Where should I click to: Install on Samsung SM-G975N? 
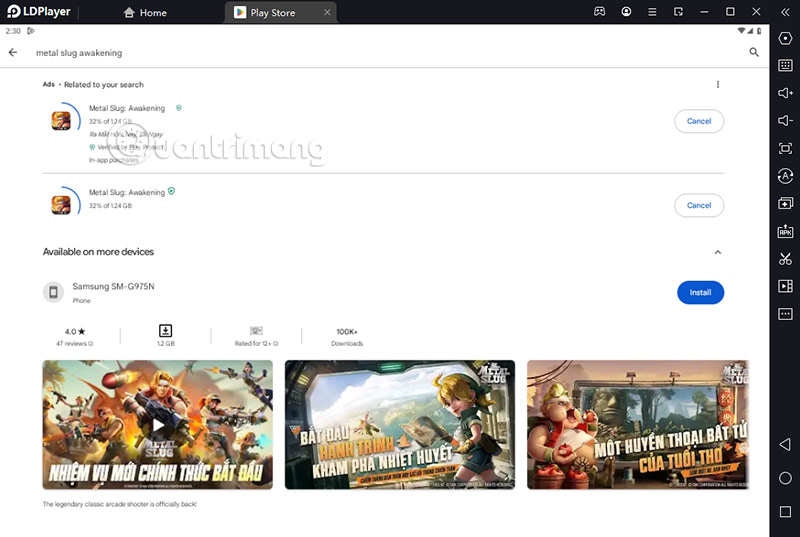click(x=700, y=292)
